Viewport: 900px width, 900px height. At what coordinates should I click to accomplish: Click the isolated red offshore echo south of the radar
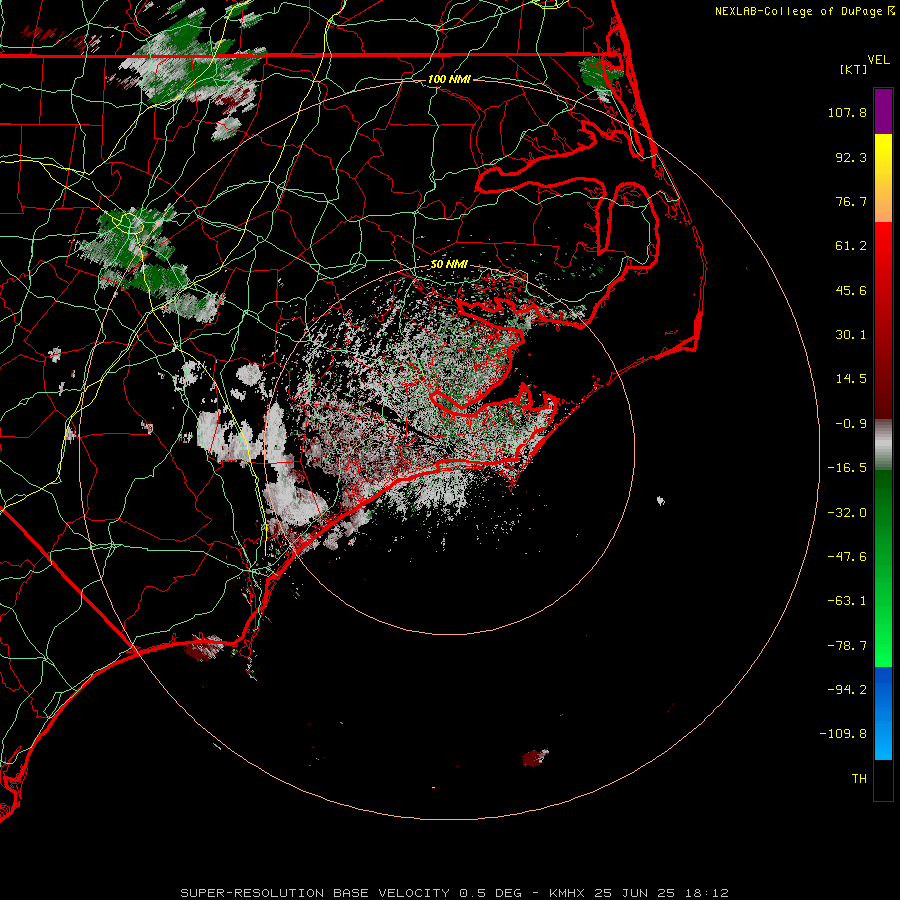click(x=535, y=758)
